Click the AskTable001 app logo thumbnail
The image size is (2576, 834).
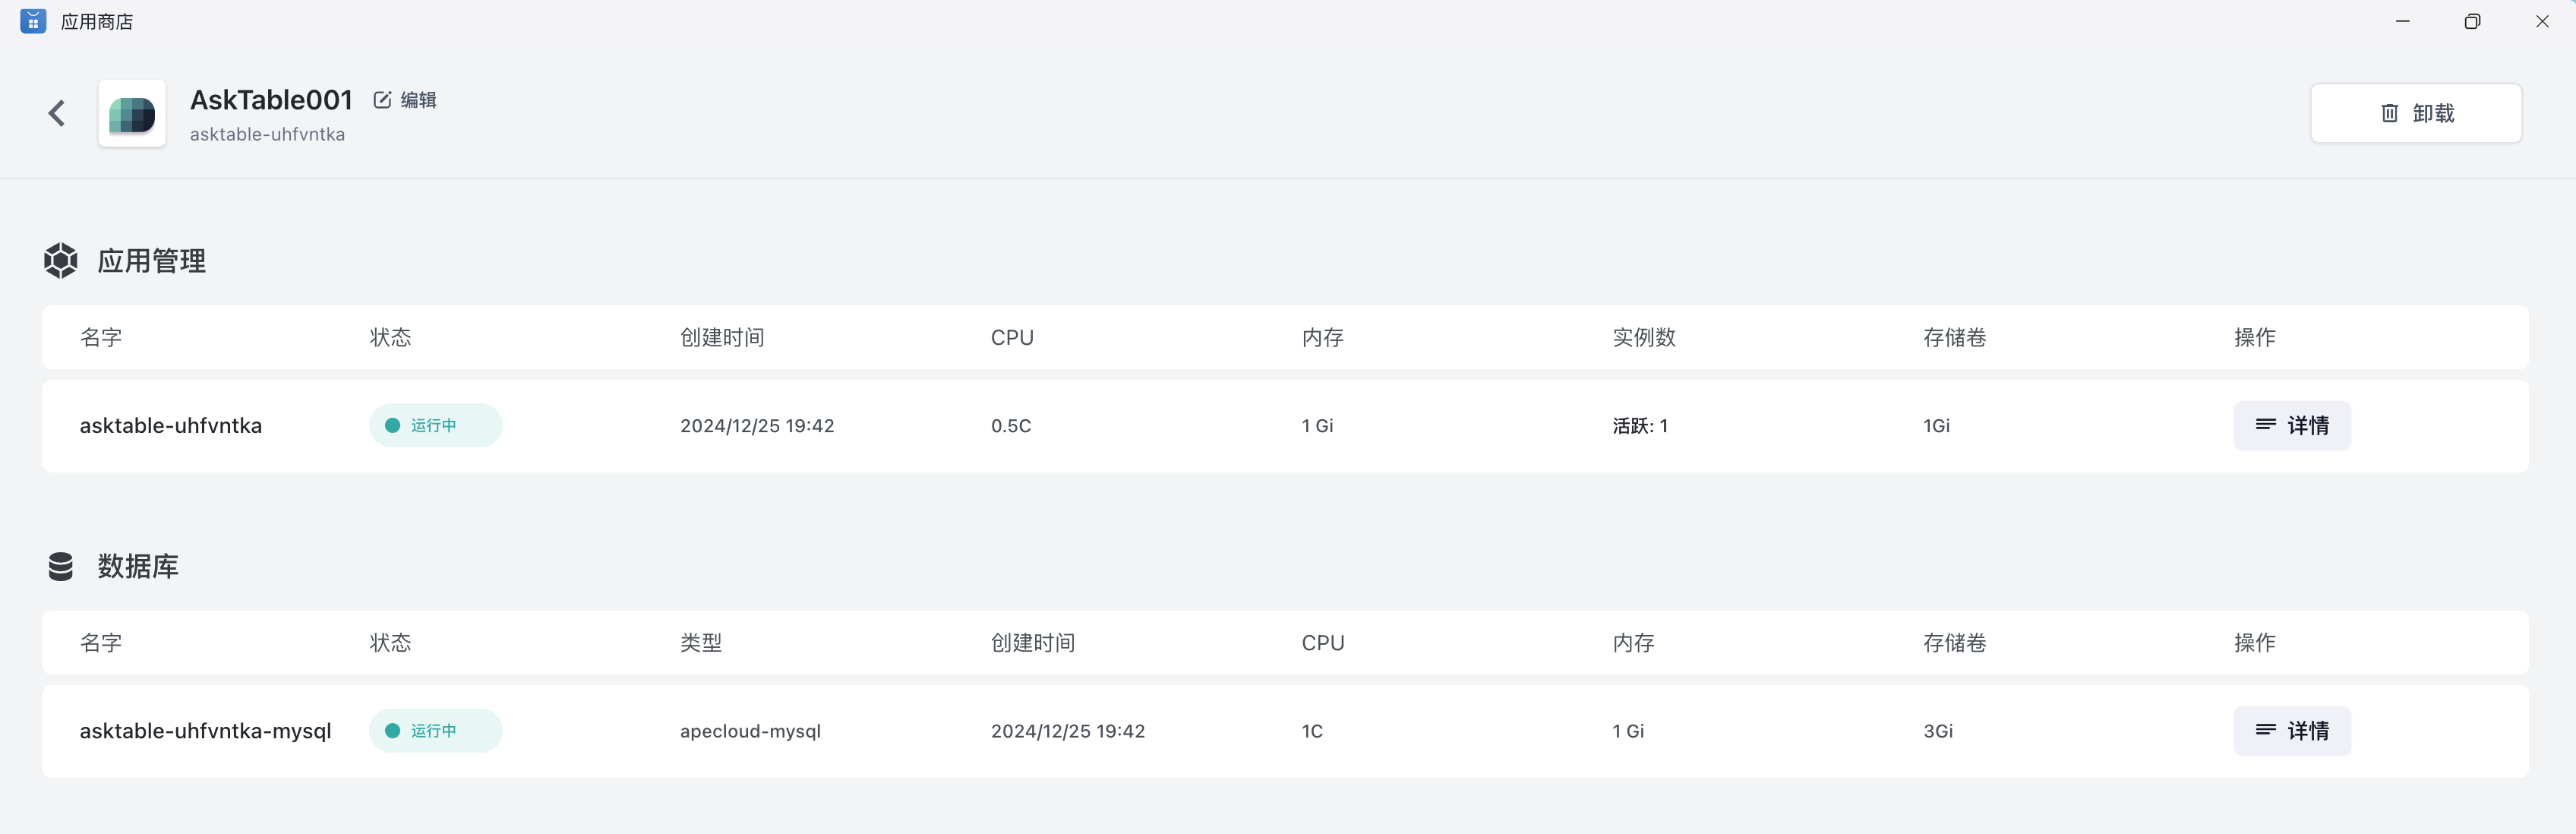point(132,114)
